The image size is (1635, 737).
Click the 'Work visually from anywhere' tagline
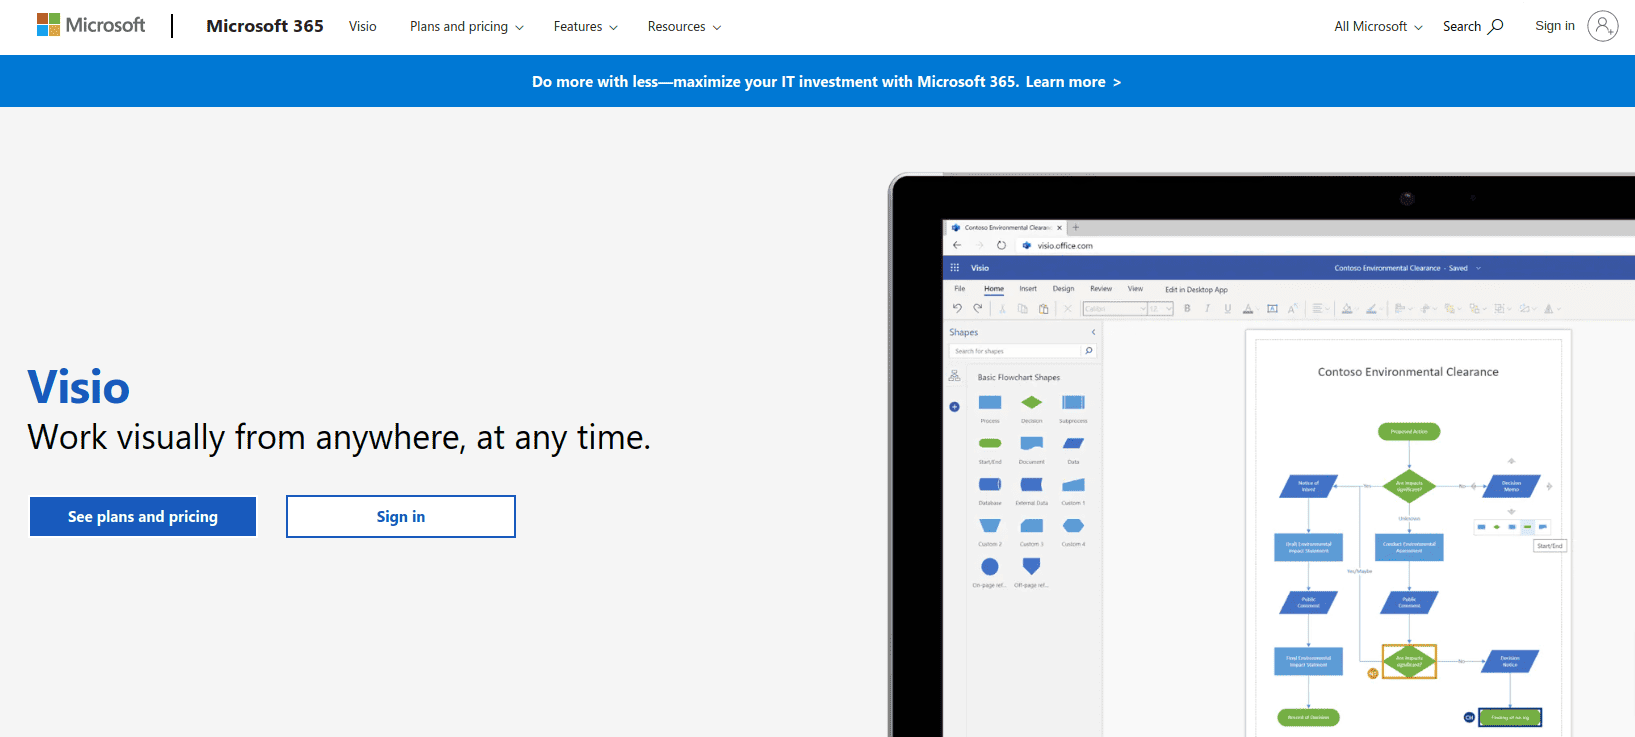point(339,438)
